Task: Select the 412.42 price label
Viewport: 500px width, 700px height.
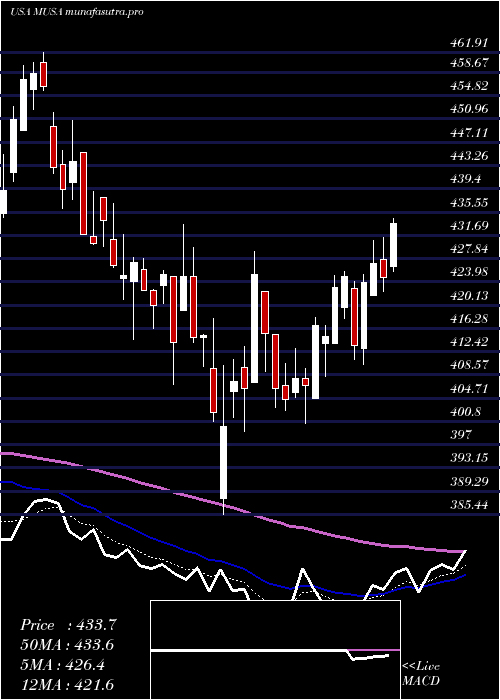Action: coord(469,342)
